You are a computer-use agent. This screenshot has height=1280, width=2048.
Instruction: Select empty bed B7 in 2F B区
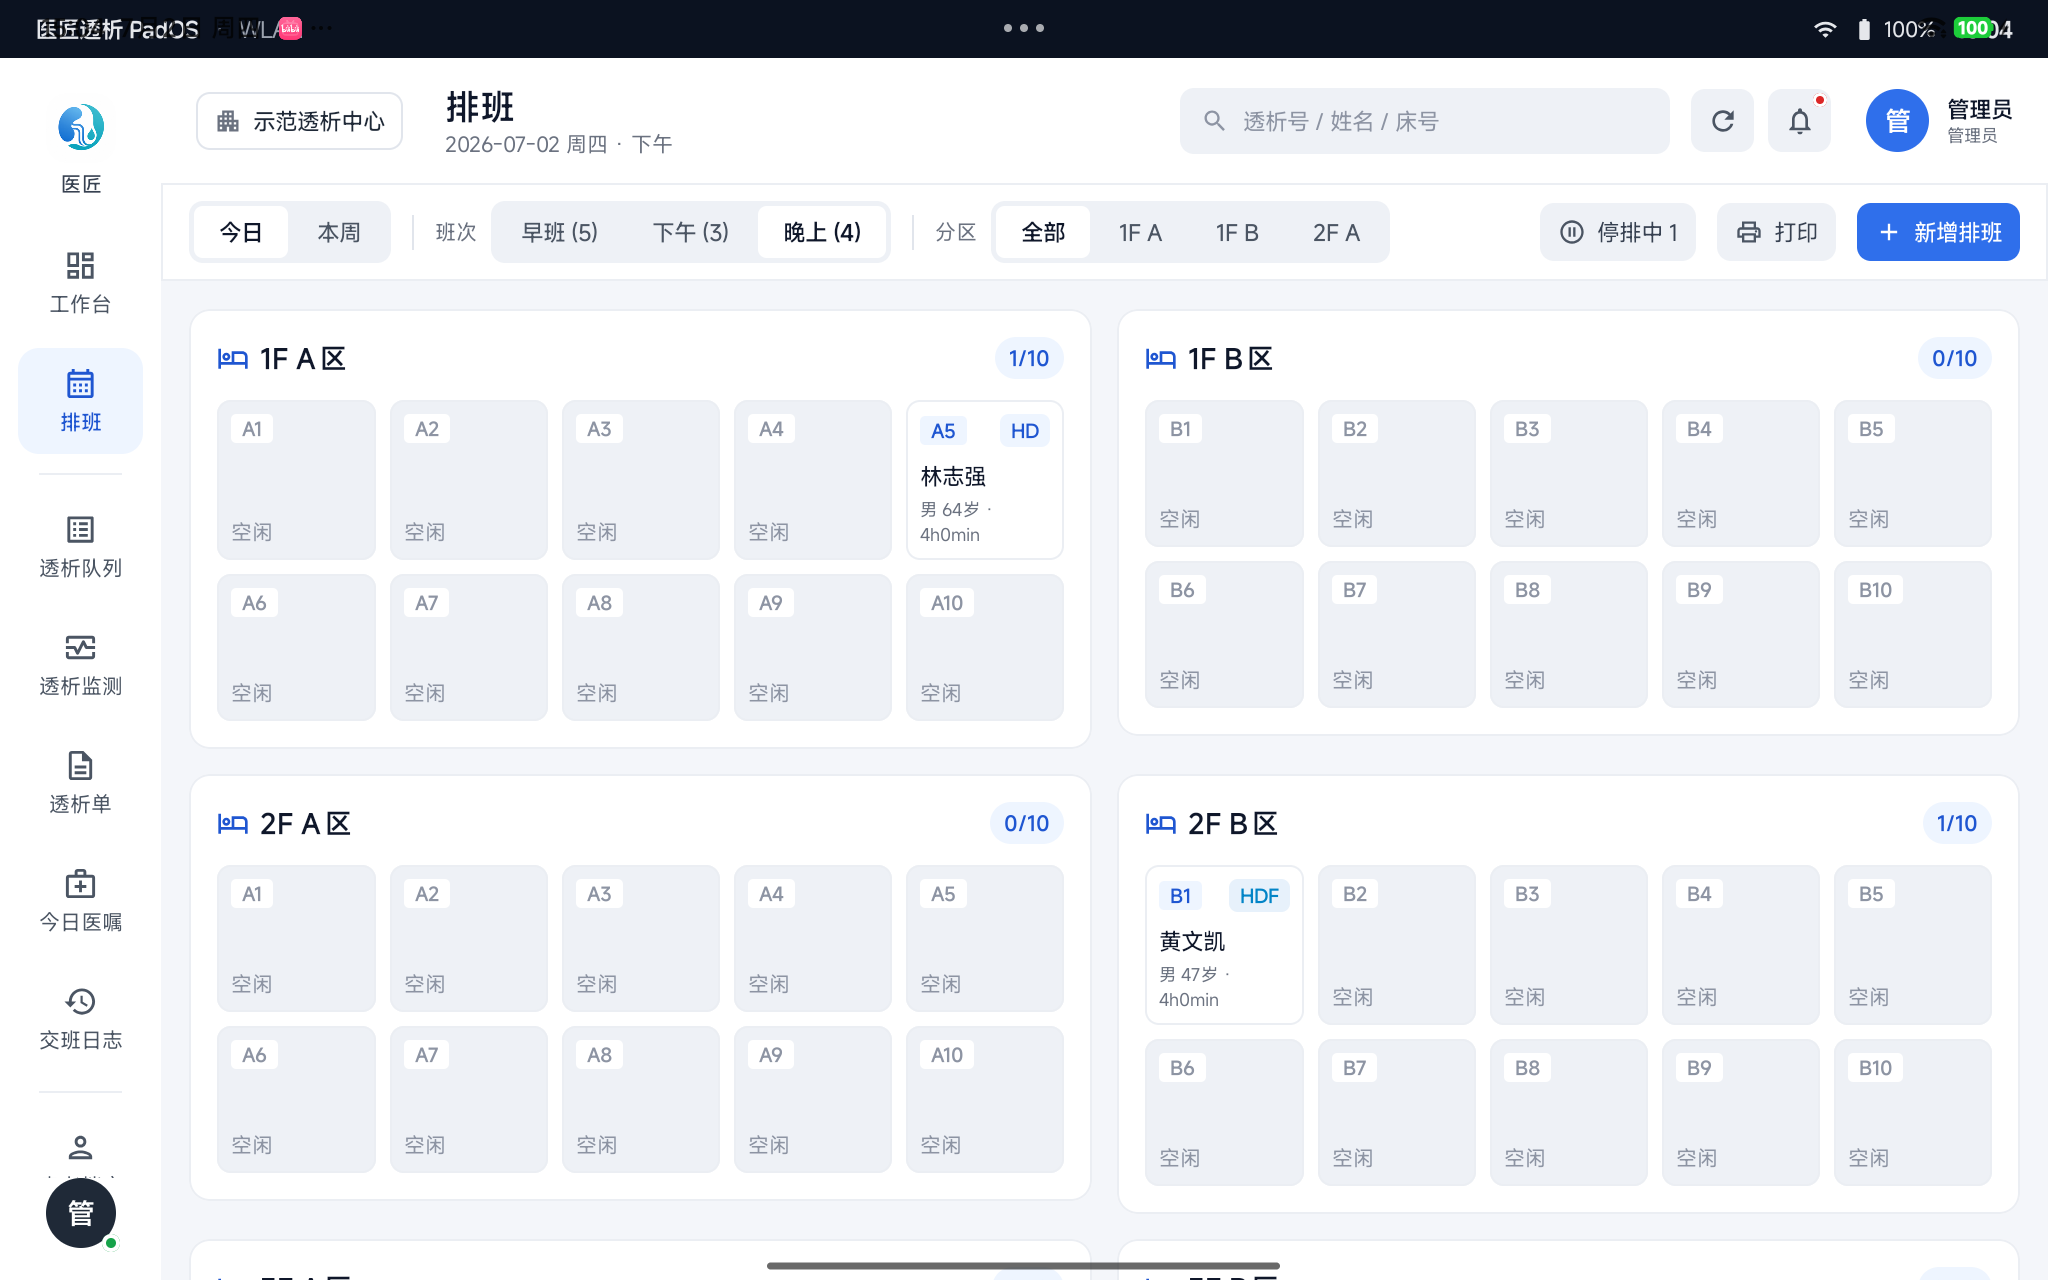coord(1397,1112)
